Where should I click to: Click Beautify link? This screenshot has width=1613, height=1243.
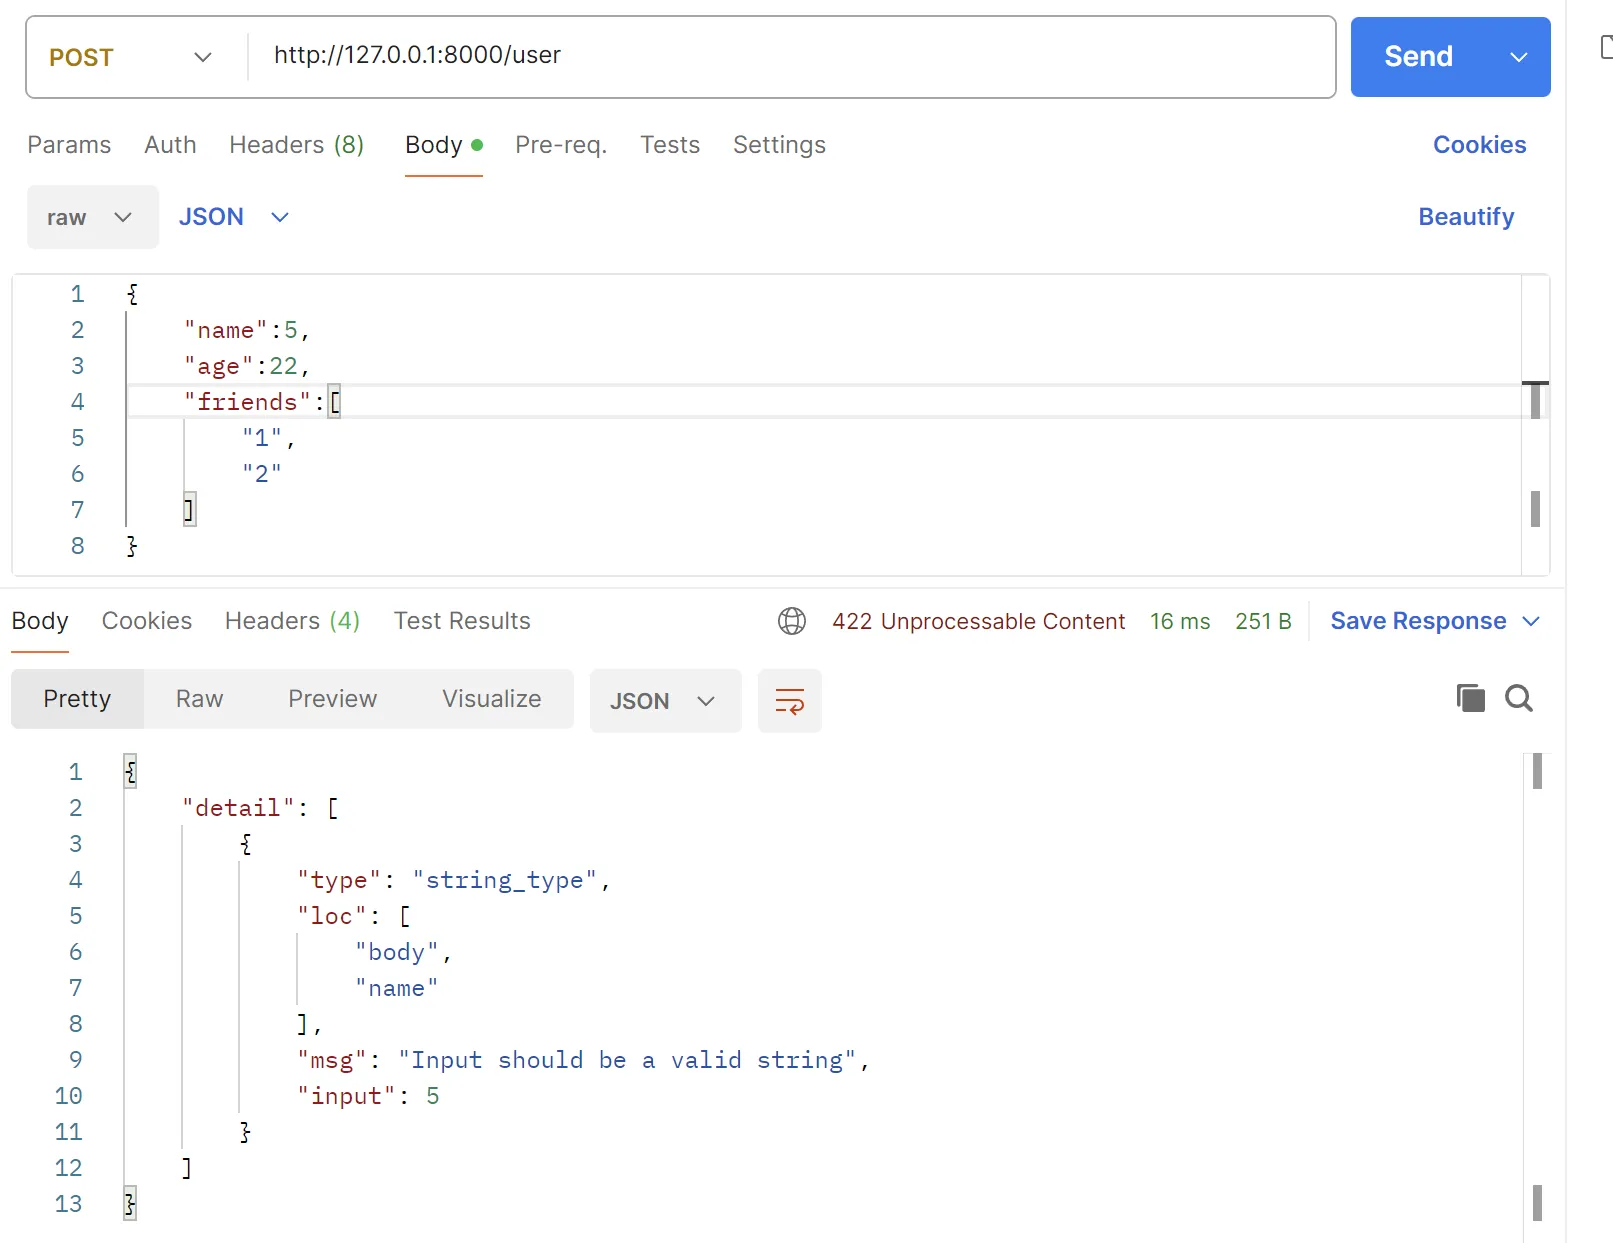tap(1466, 217)
